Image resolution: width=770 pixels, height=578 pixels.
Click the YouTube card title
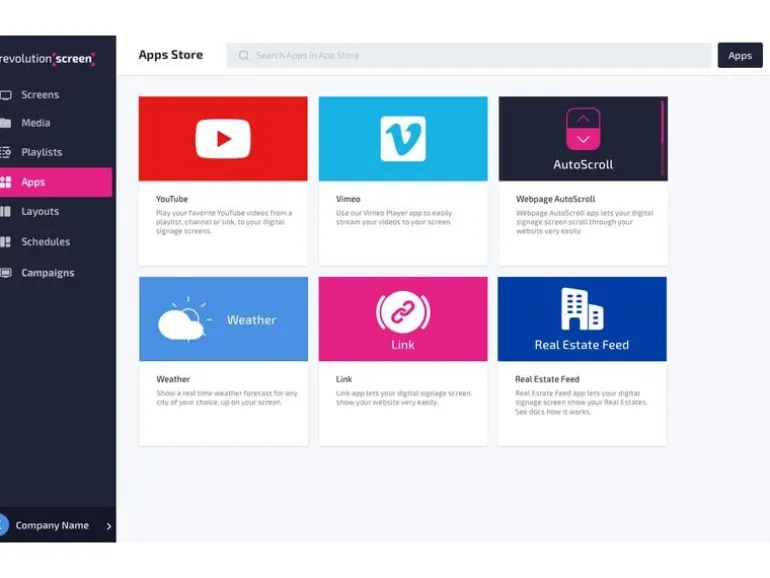[172, 199]
